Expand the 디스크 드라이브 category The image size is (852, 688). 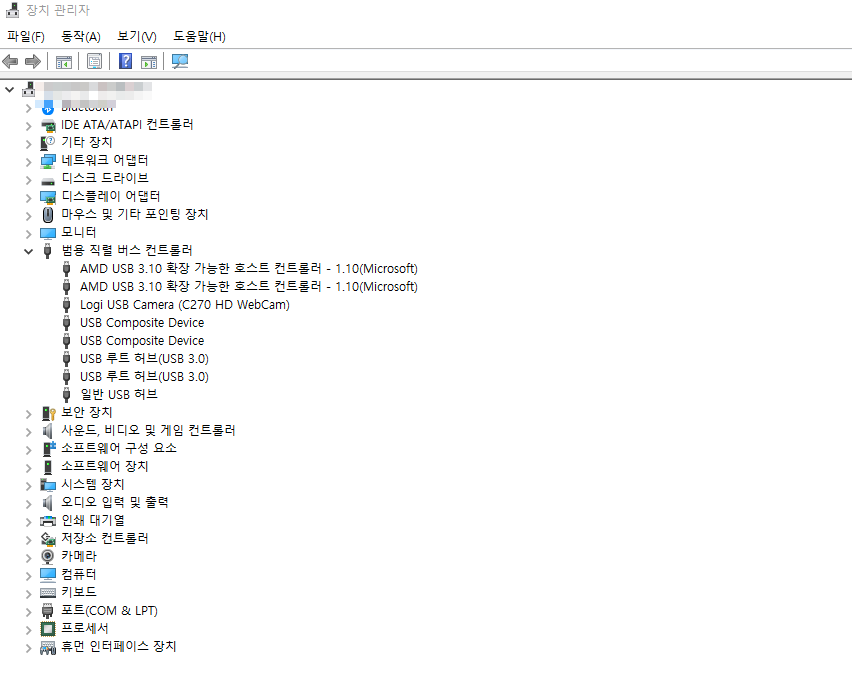28,178
